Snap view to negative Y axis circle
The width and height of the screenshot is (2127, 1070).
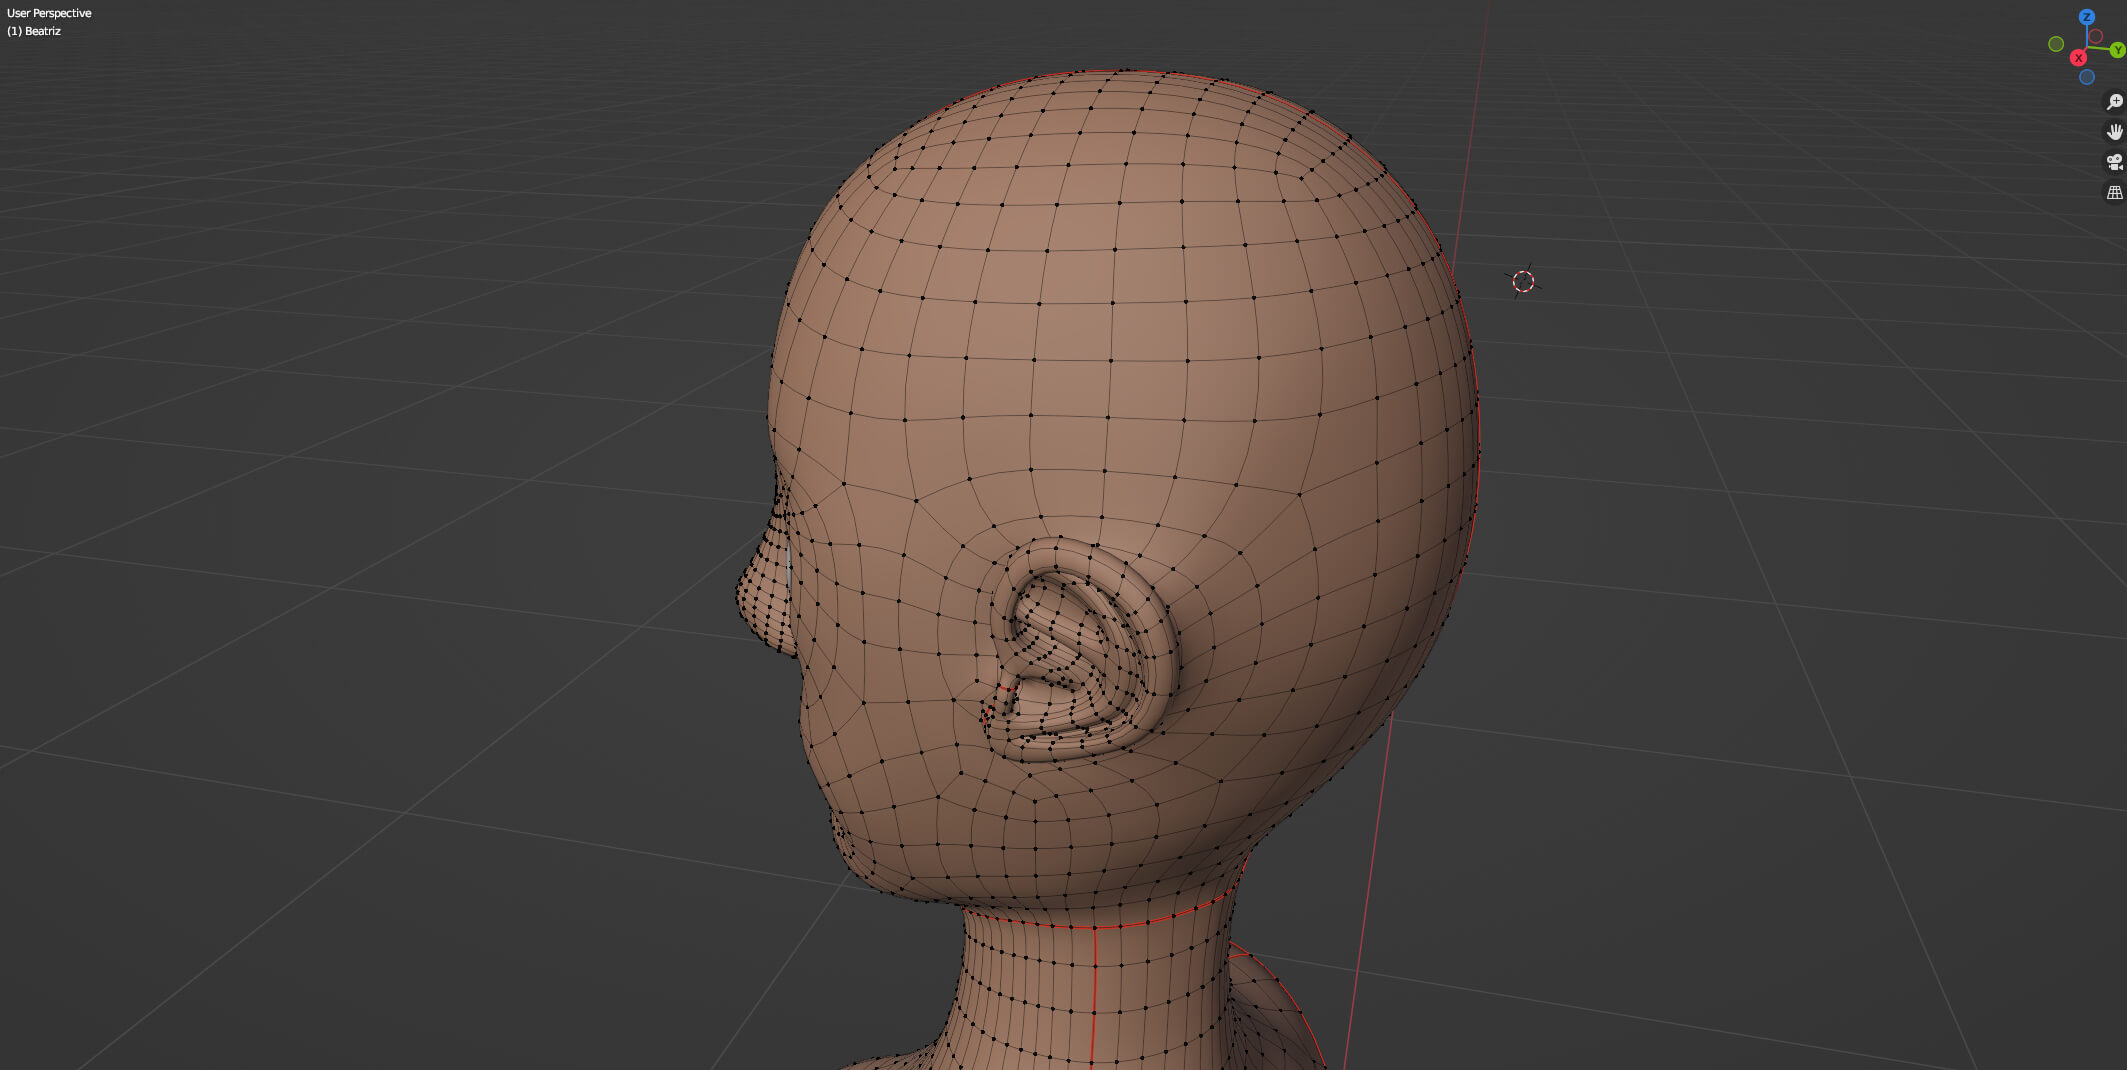tap(2056, 44)
